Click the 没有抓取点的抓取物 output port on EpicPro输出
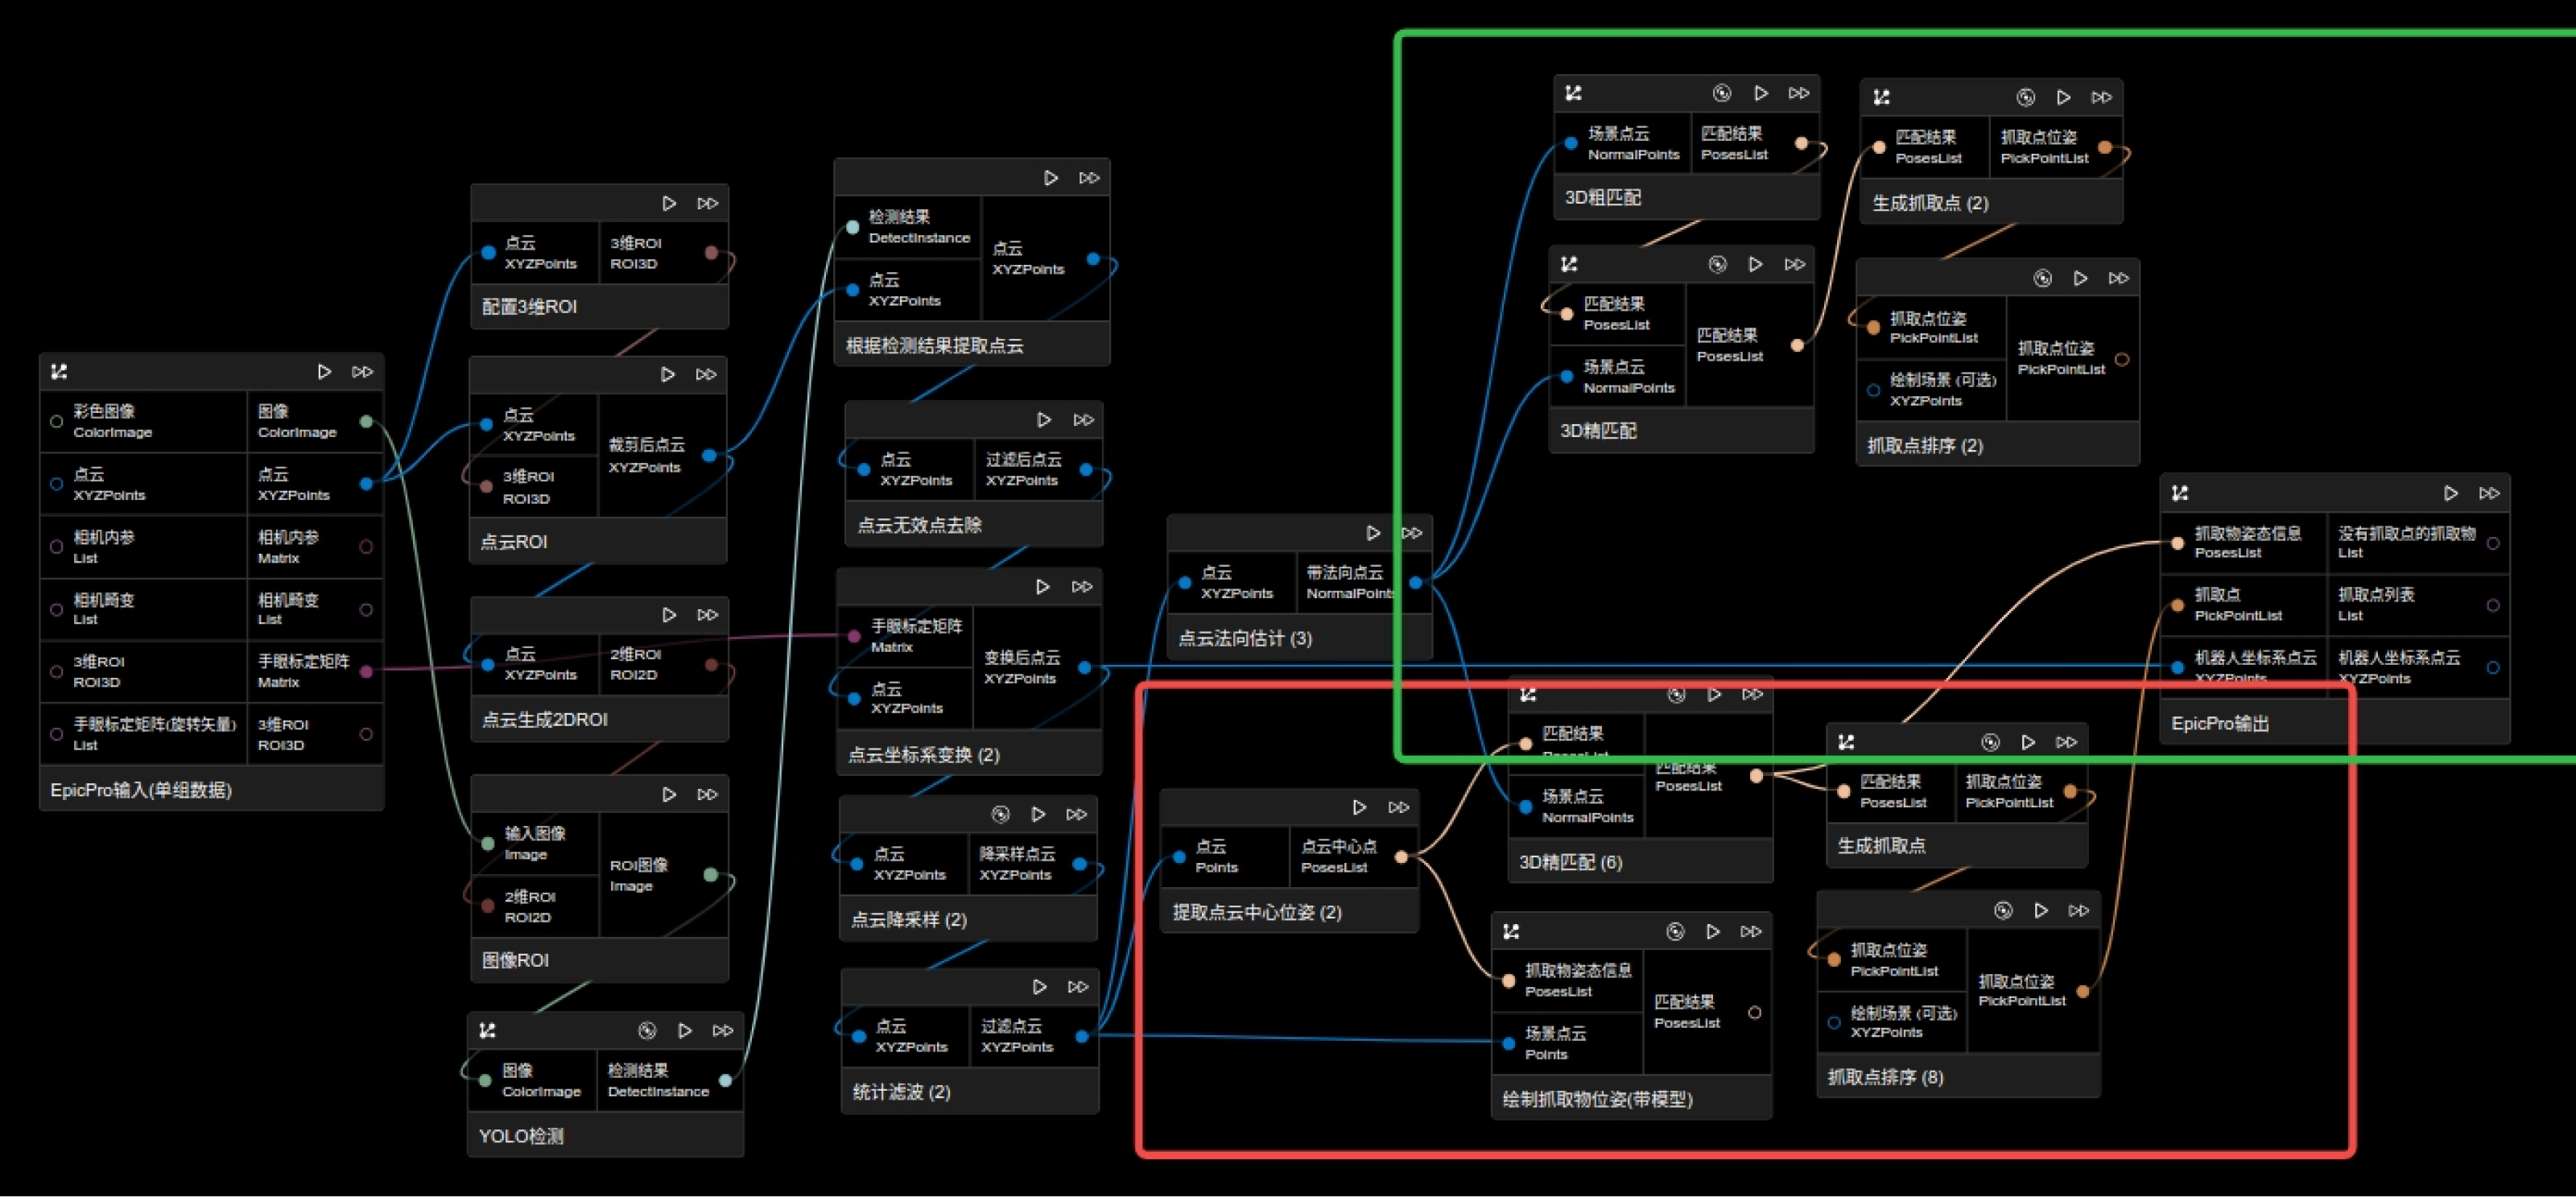Viewport: 2576px width, 1197px height. coord(2493,543)
